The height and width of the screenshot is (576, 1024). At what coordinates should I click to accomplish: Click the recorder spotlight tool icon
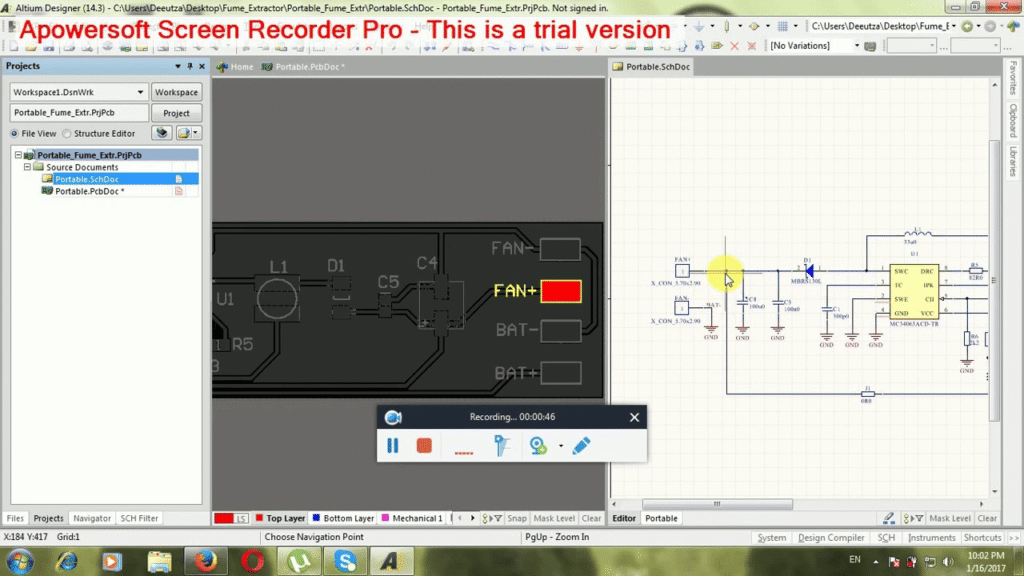pos(502,445)
